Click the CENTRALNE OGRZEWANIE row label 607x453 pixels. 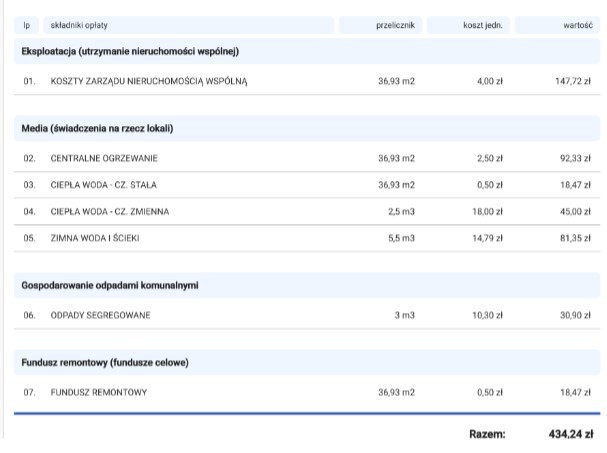(x=104, y=158)
